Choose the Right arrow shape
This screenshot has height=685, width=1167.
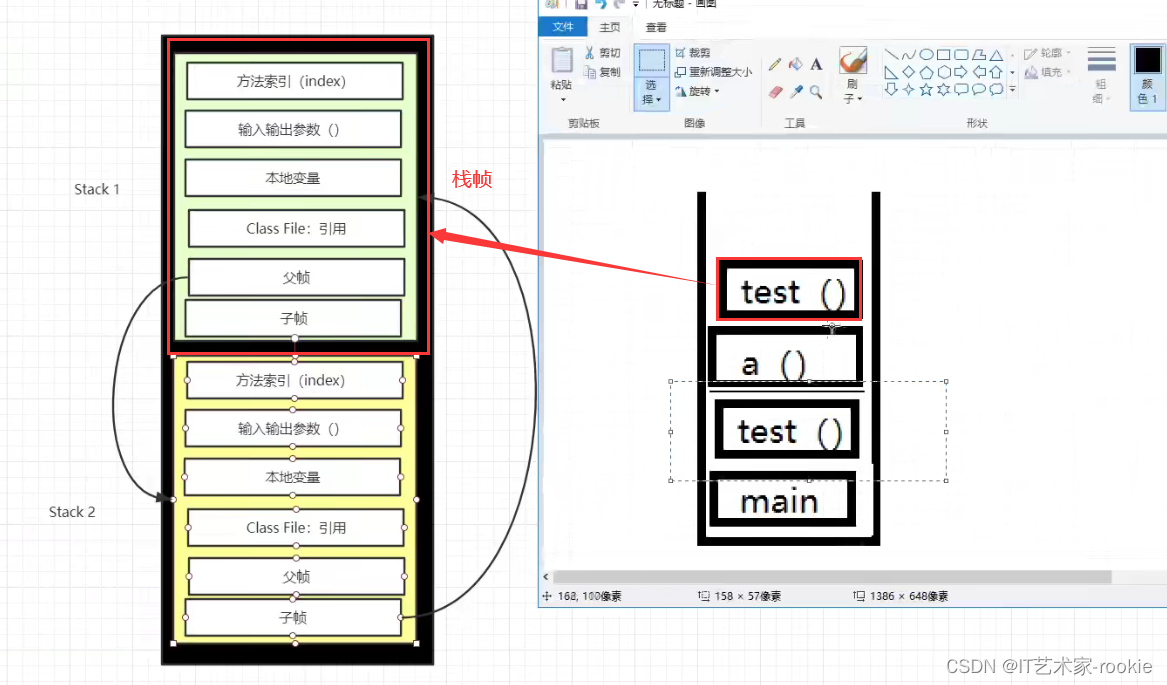962,72
